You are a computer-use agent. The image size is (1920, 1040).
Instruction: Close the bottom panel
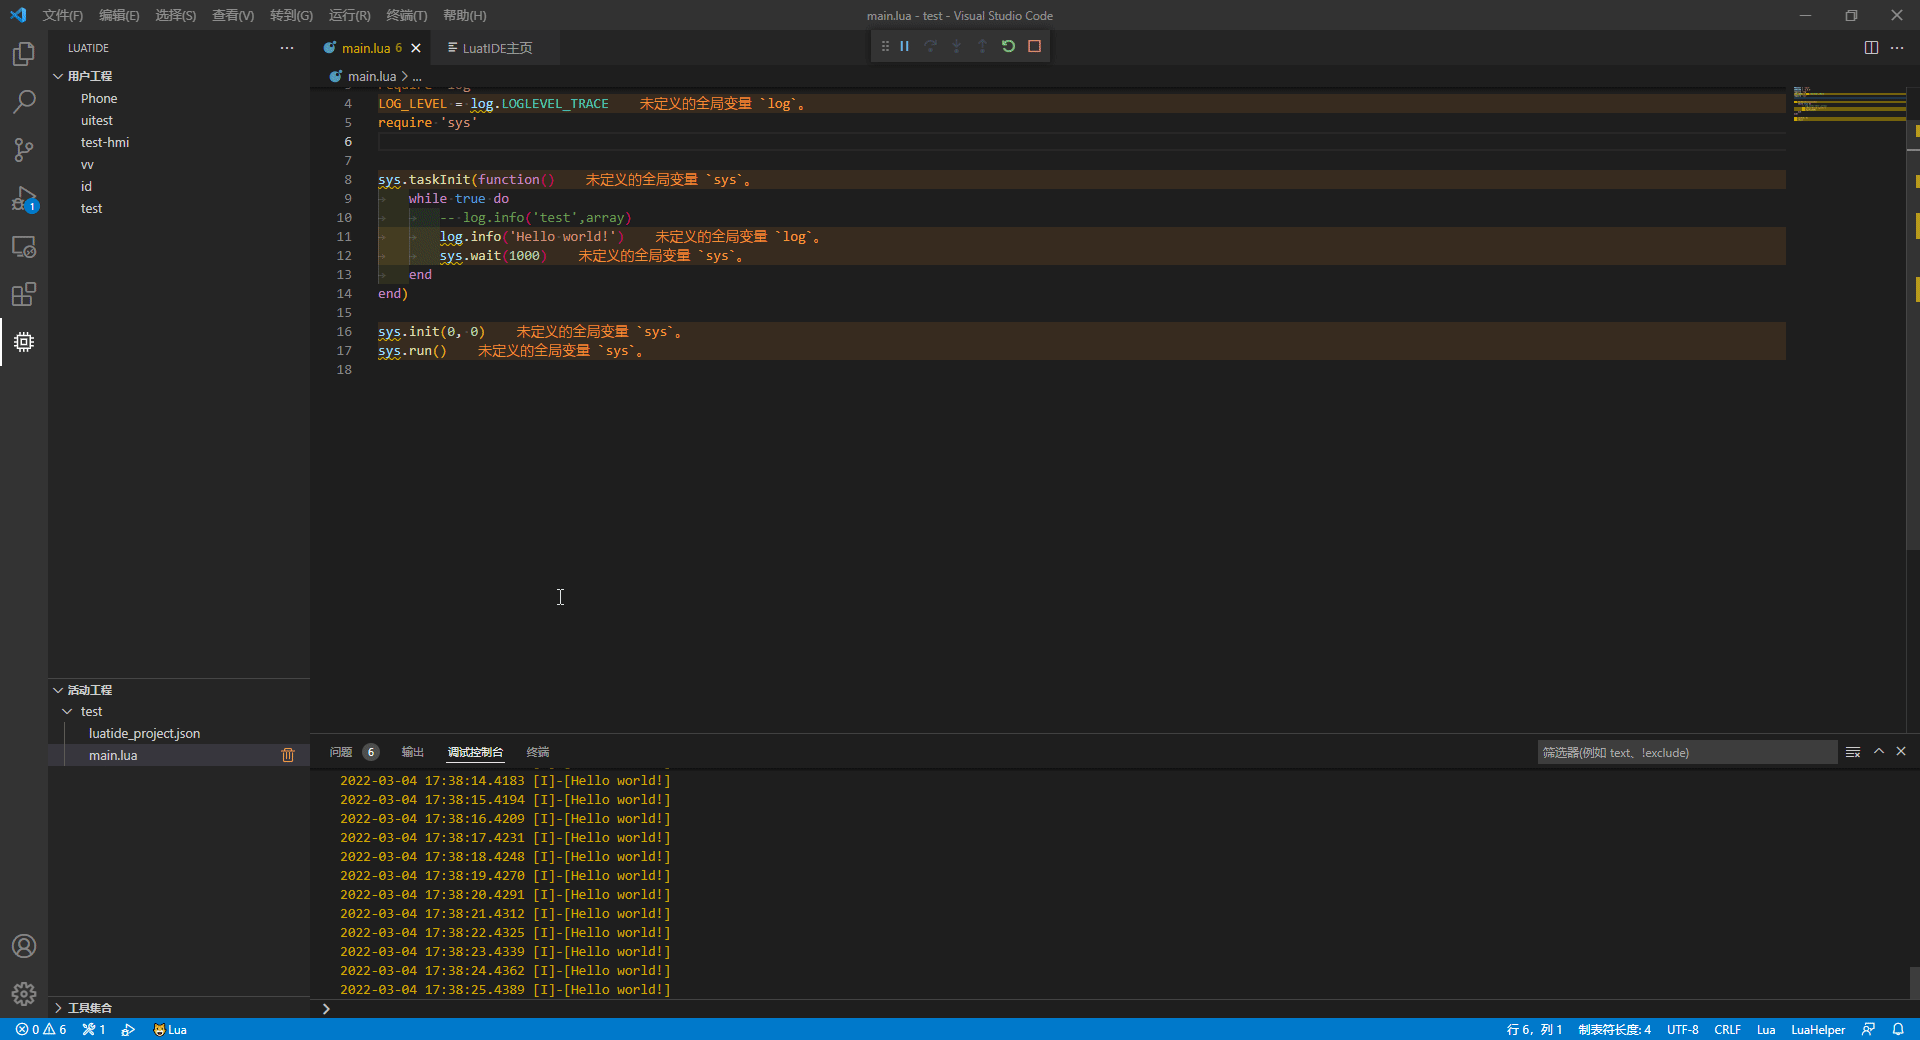coord(1901,751)
